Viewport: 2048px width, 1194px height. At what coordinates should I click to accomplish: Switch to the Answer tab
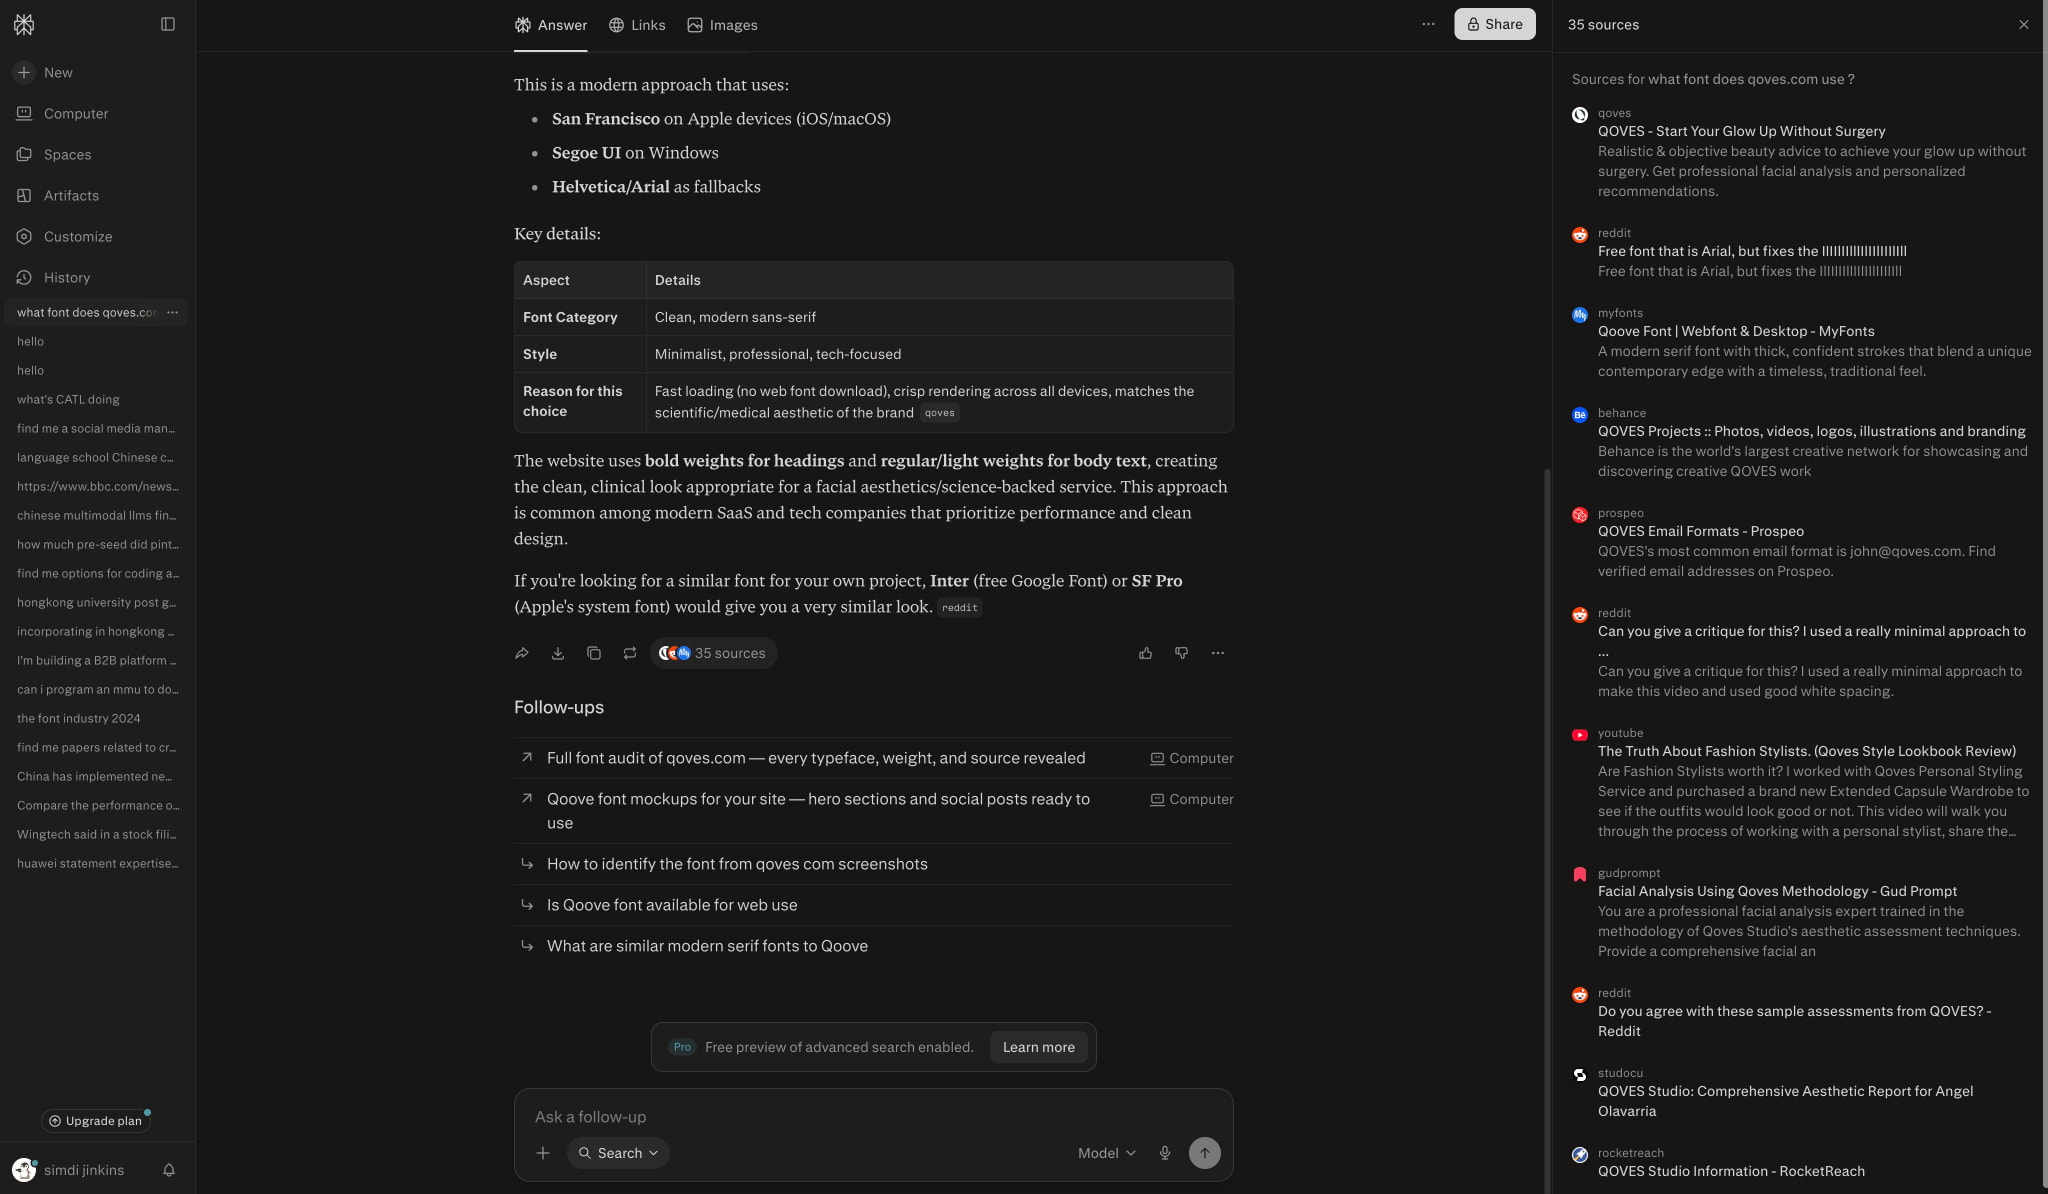pos(551,25)
